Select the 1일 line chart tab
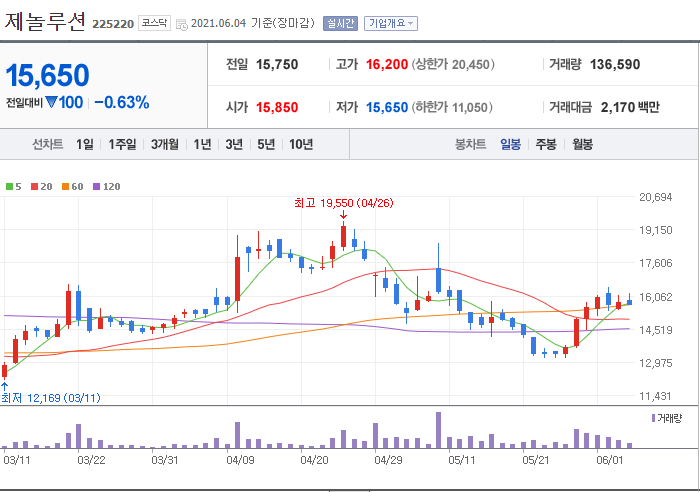Screen dimensions: 700x492 (x=85, y=144)
